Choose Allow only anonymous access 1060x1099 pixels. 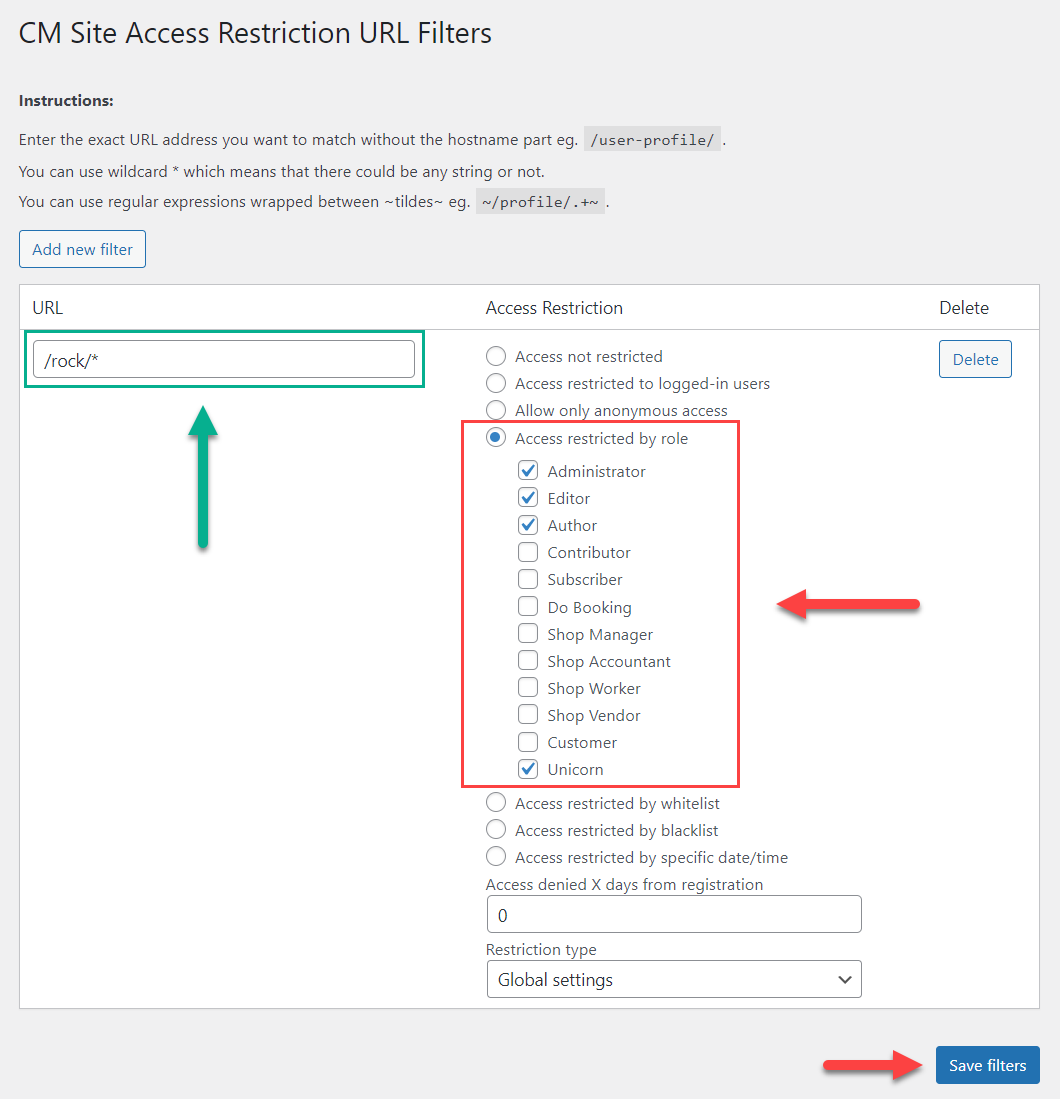click(496, 410)
